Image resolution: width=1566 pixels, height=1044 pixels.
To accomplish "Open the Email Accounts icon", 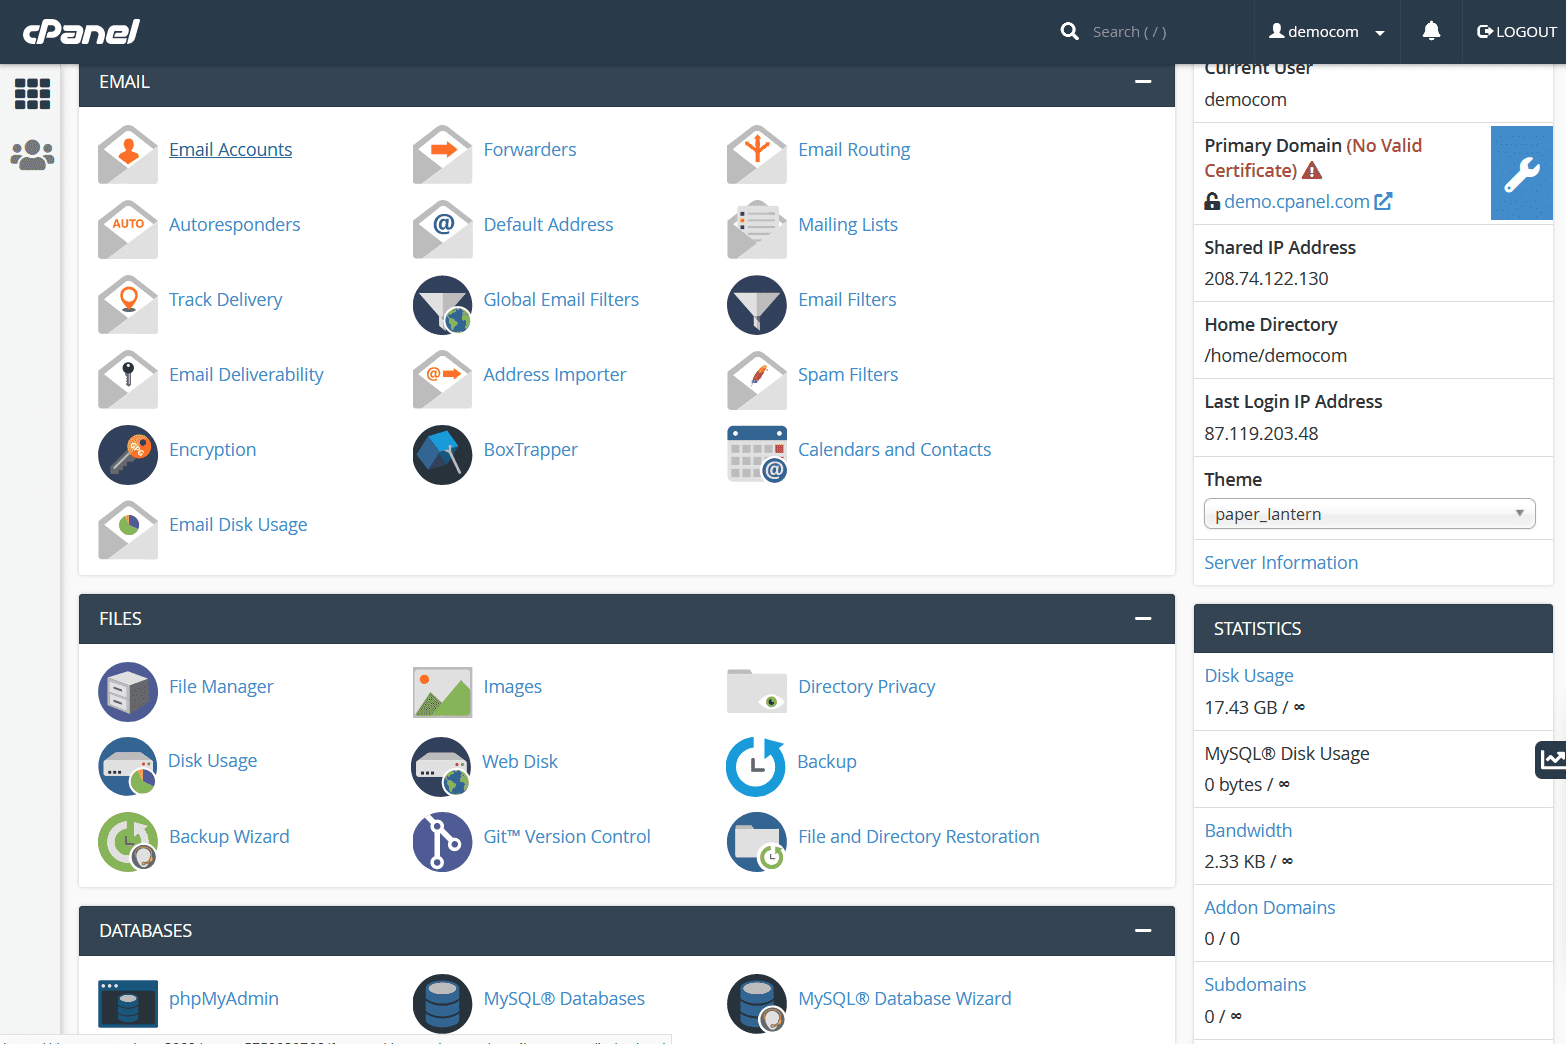I will click(127, 155).
